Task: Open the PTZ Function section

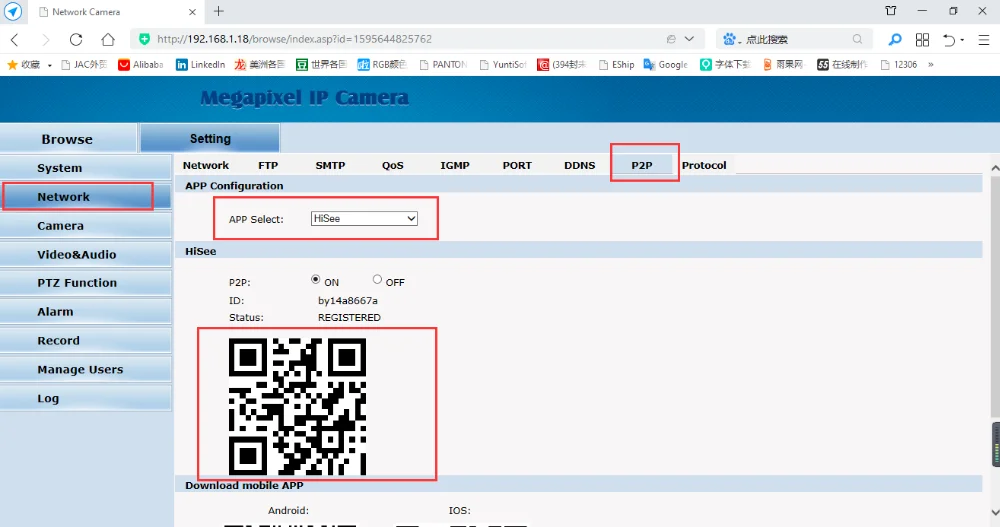Action: pyautogui.click(x=85, y=283)
